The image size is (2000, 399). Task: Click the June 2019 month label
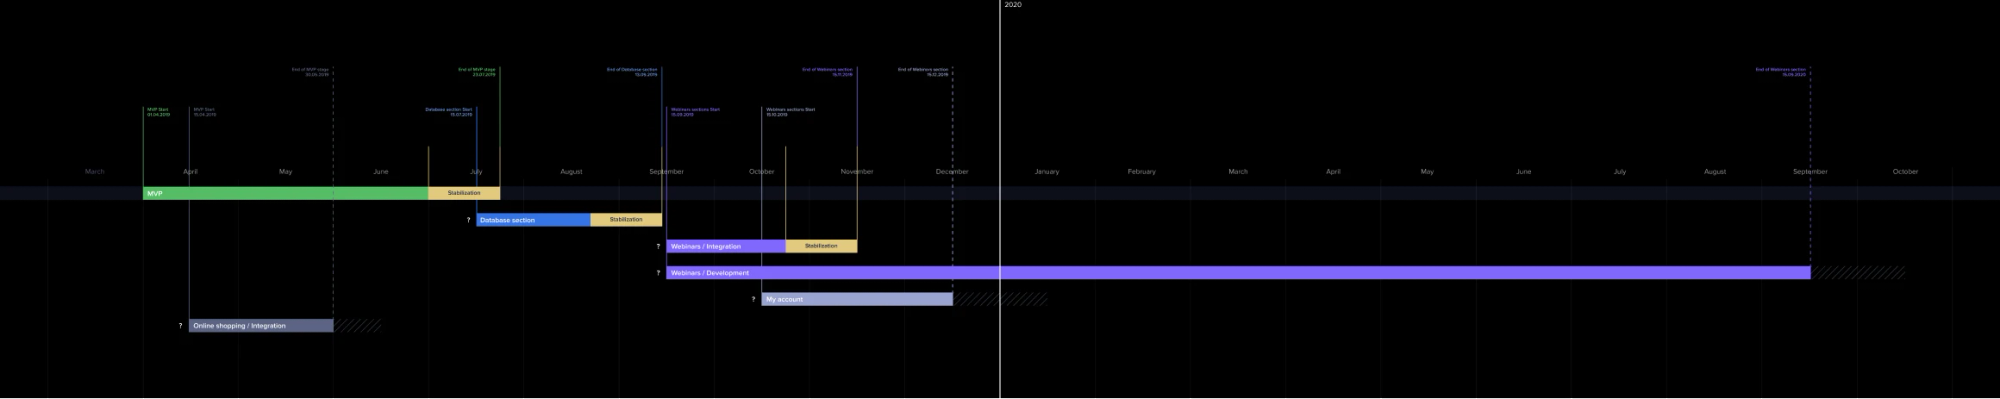[x=381, y=171]
